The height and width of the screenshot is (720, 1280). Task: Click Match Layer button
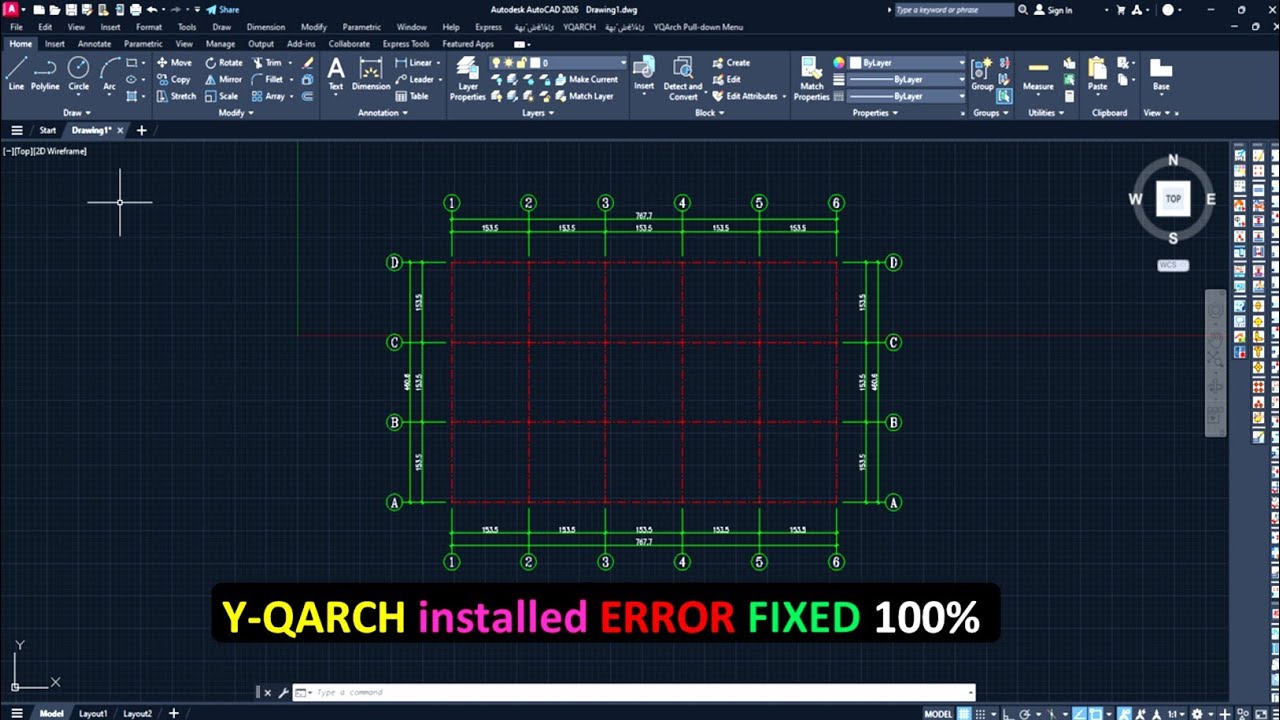tap(584, 96)
